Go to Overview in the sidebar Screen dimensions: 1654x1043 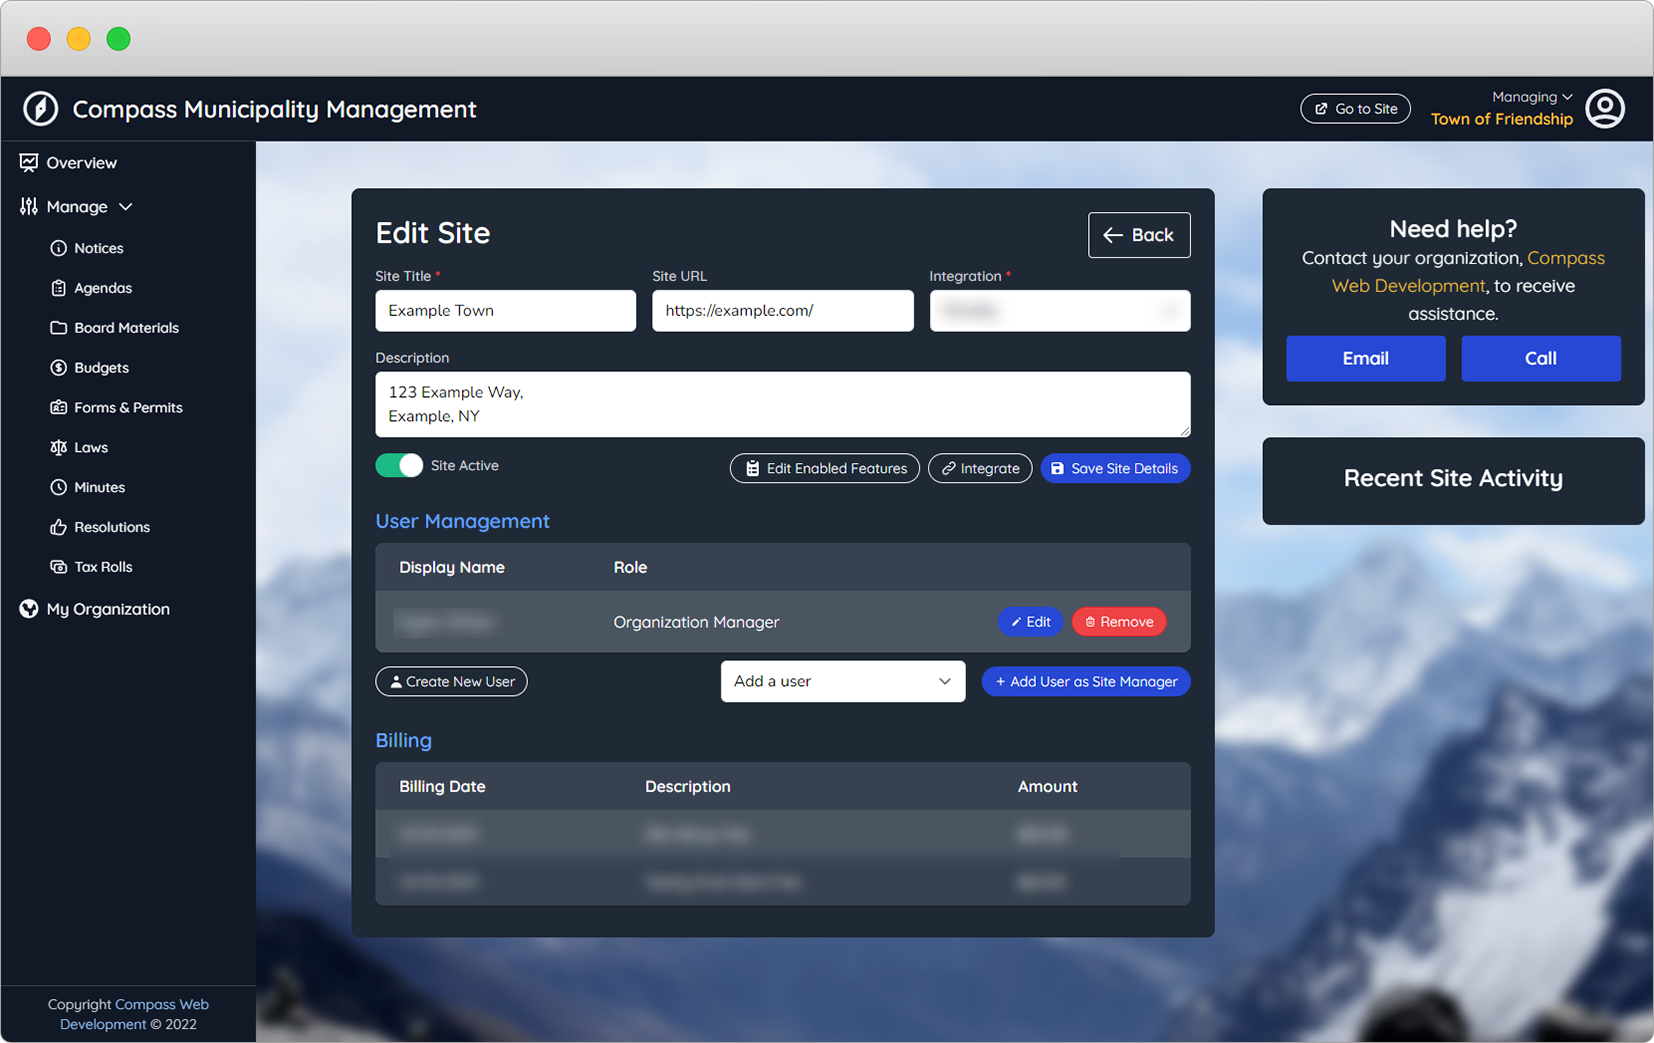click(81, 163)
